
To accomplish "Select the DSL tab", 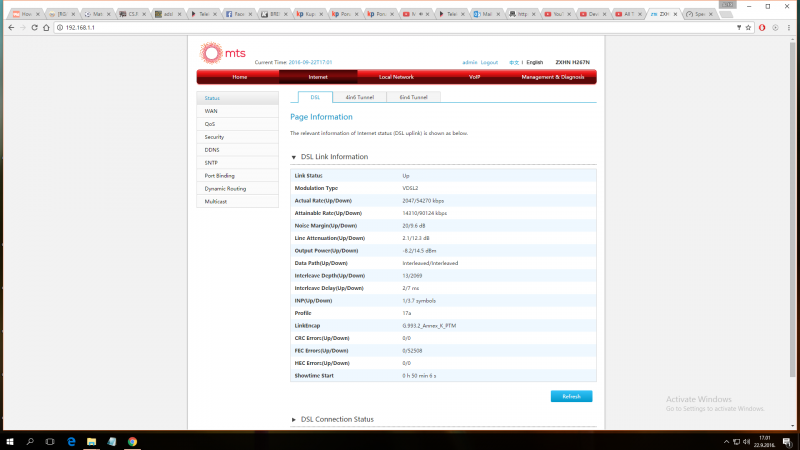I will 315,97.
